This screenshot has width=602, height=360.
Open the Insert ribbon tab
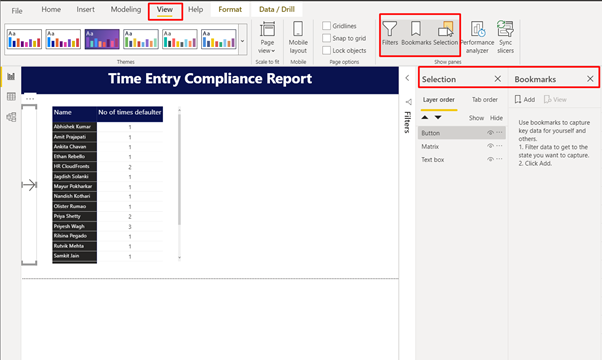pyautogui.click(x=85, y=10)
